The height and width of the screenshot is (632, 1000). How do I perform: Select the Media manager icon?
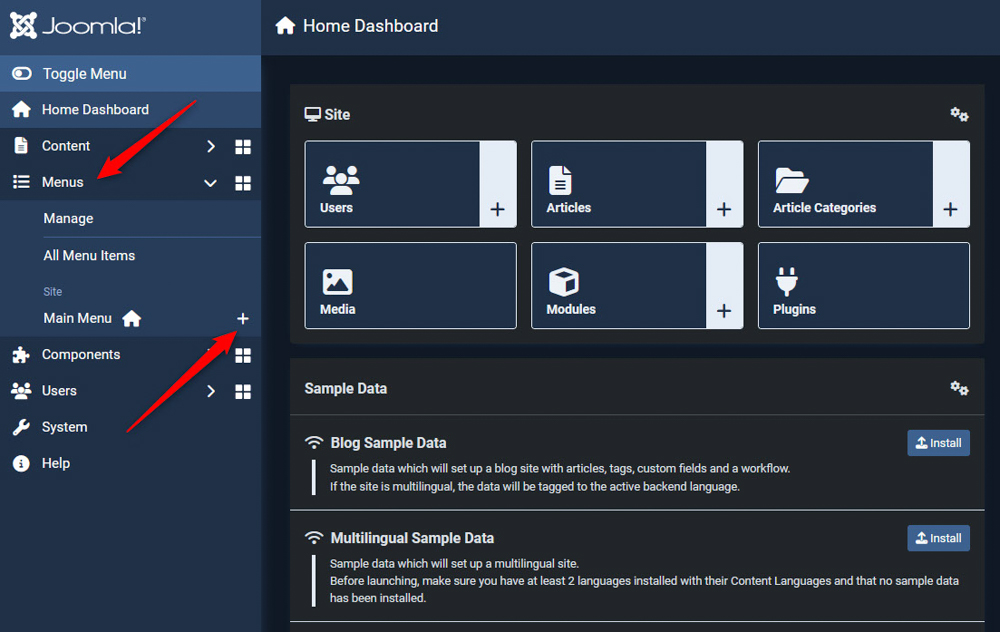pyautogui.click(x=340, y=281)
